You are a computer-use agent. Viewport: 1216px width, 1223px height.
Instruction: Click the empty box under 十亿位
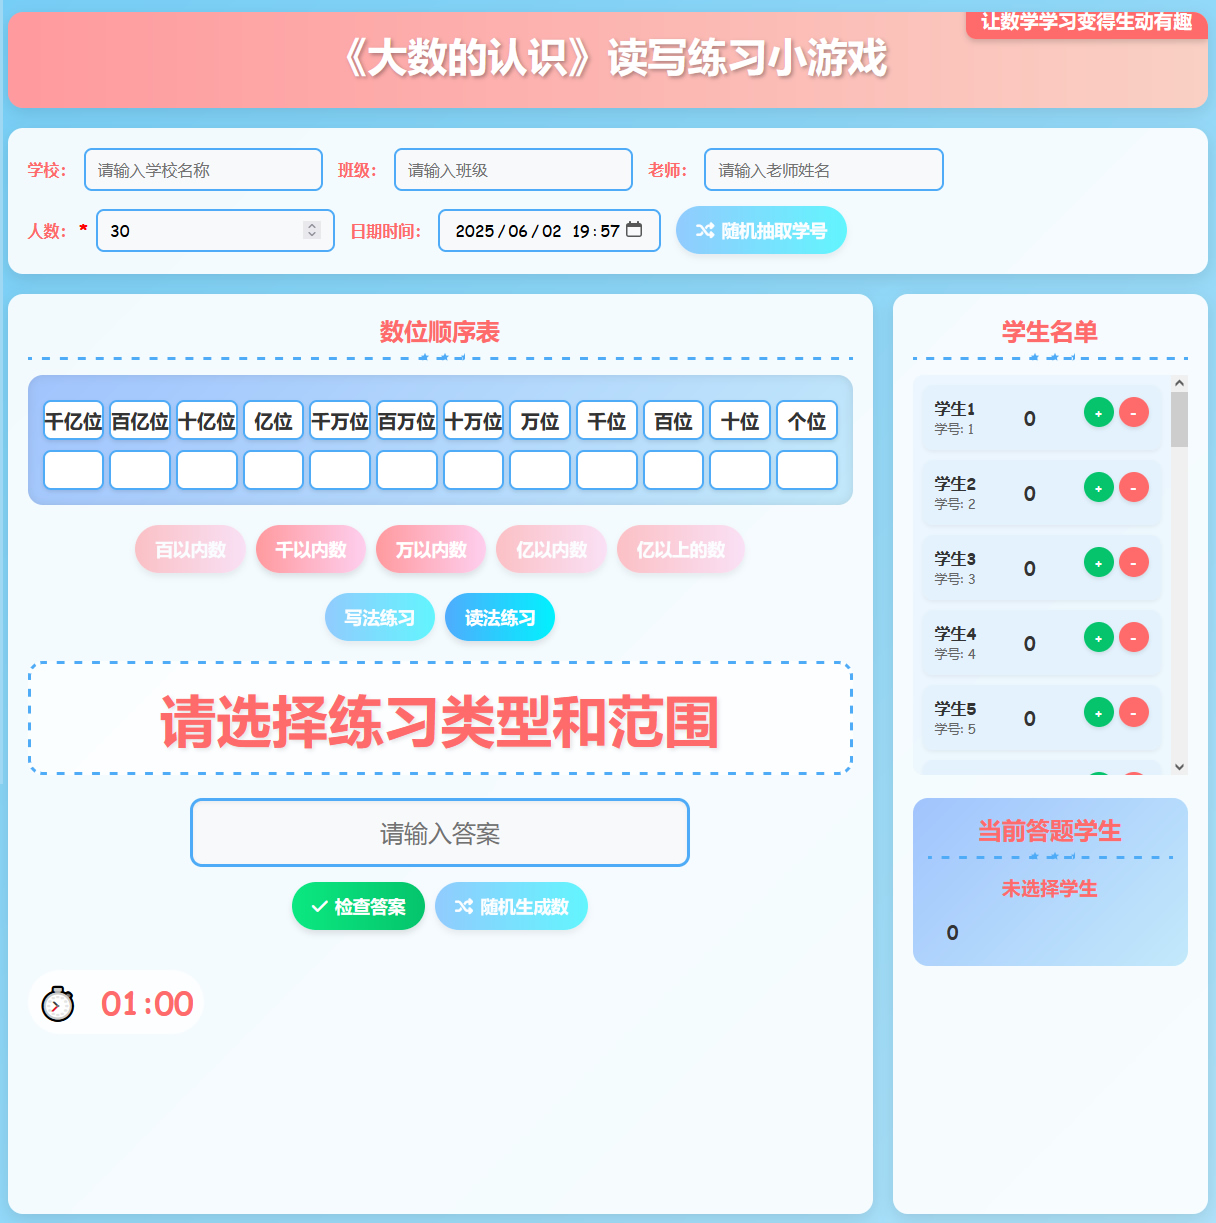tap(207, 470)
